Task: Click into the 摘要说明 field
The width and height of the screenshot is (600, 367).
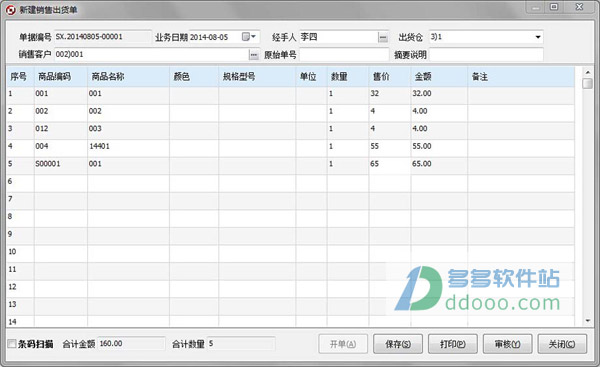Action: pos(486,55)
